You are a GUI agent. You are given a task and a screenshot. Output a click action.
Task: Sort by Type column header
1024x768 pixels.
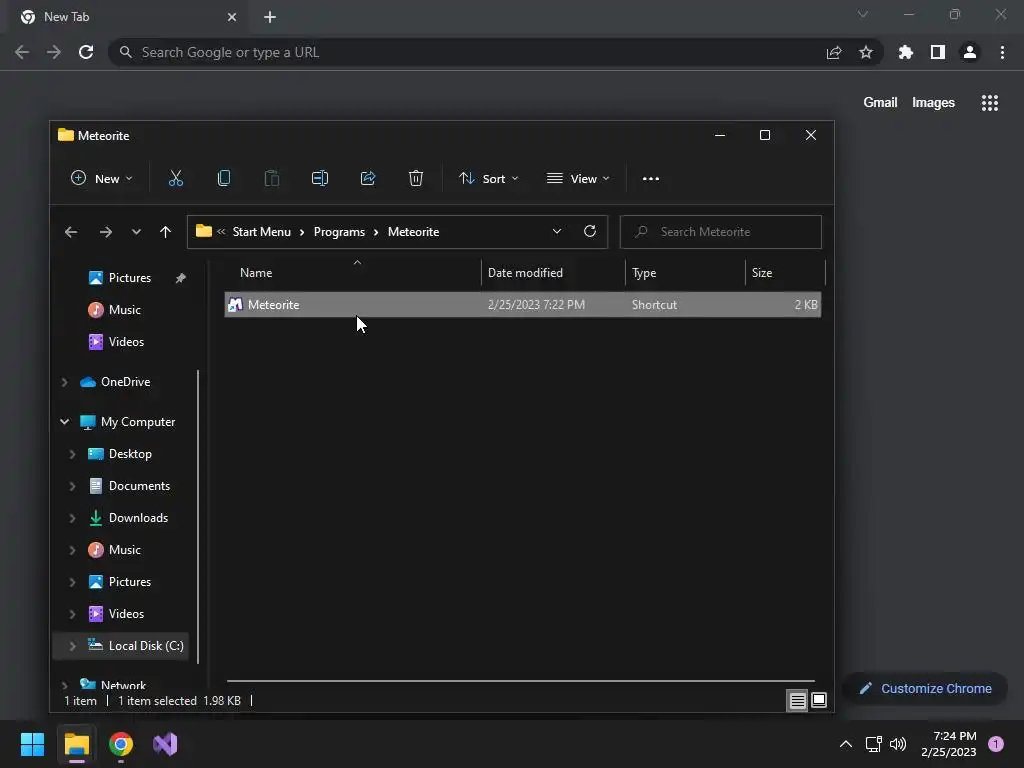pos(685,272)
